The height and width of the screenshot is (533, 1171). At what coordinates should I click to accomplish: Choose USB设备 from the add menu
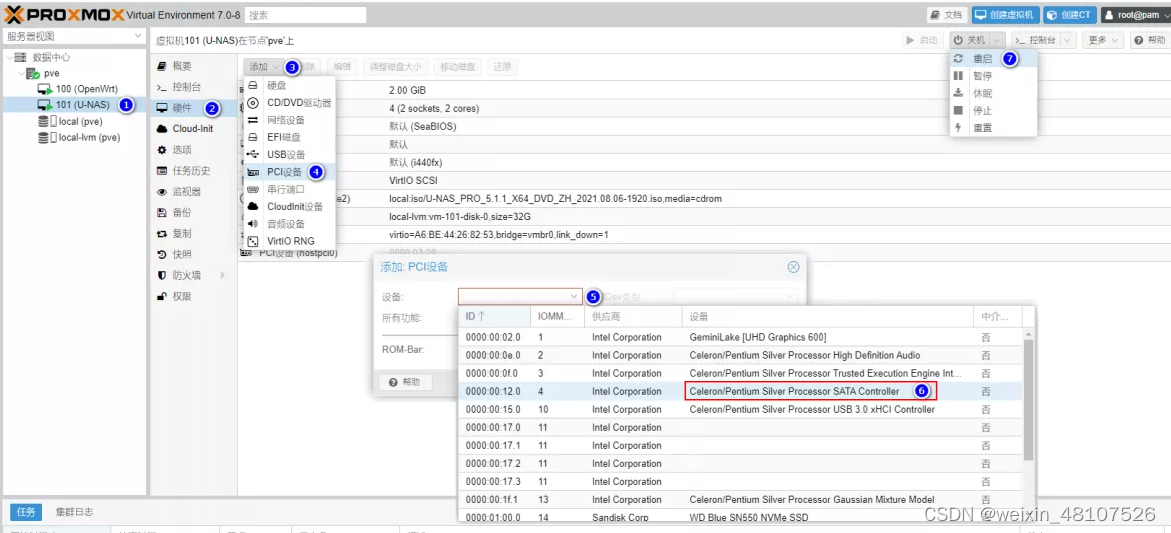tap(290, 155)
